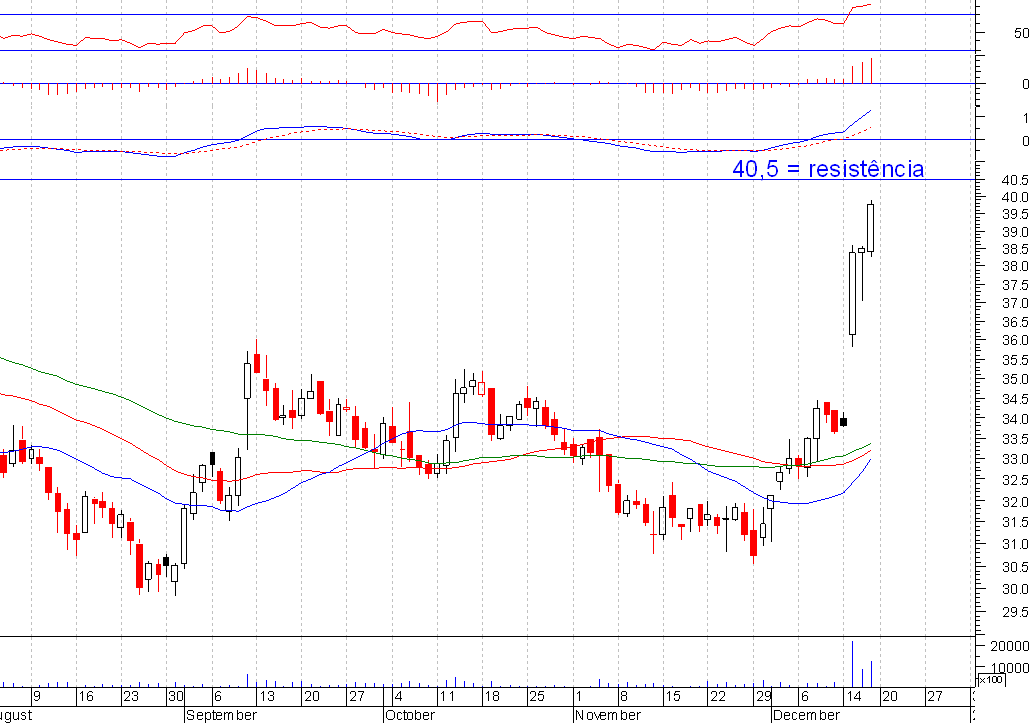Select the date label 4 in October

point(399,697)
